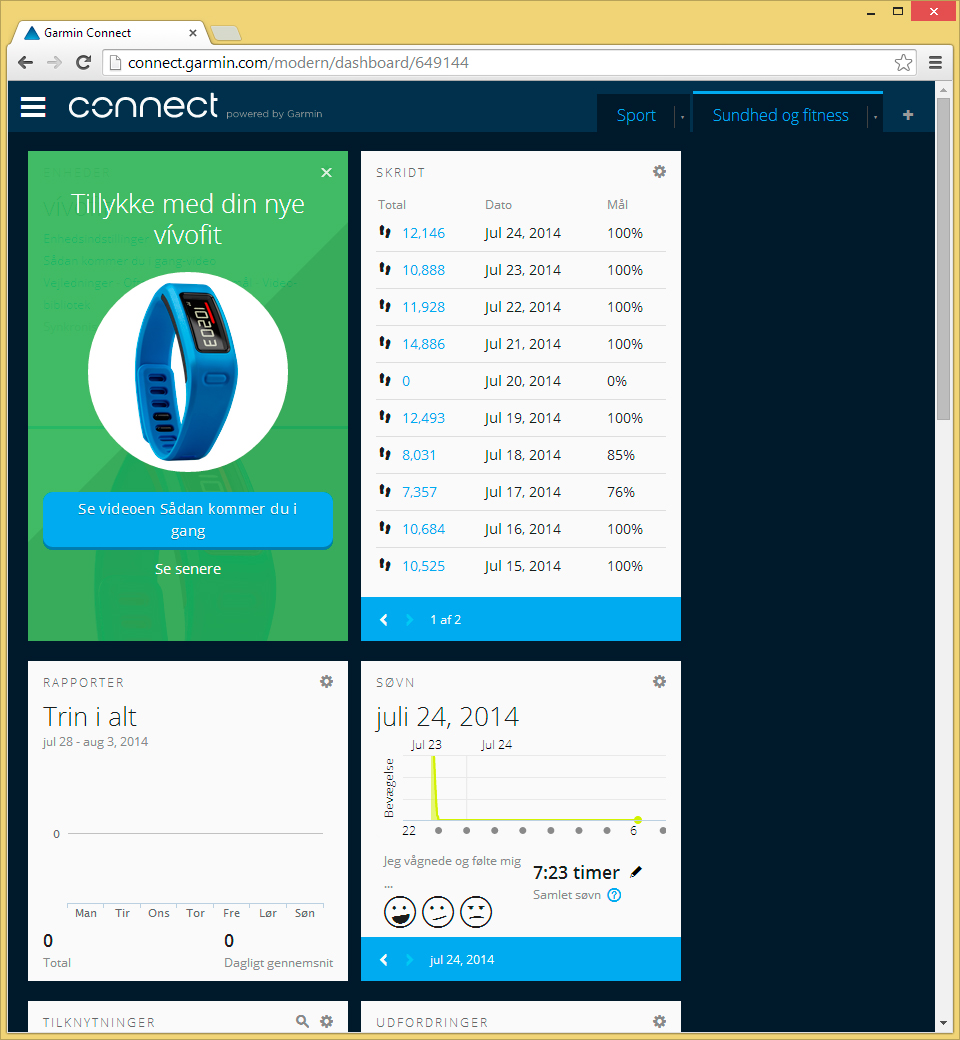This screenshot has width=960, height=1040.
Task: Click the sleep chart end point marker
Action: [638, 820]
